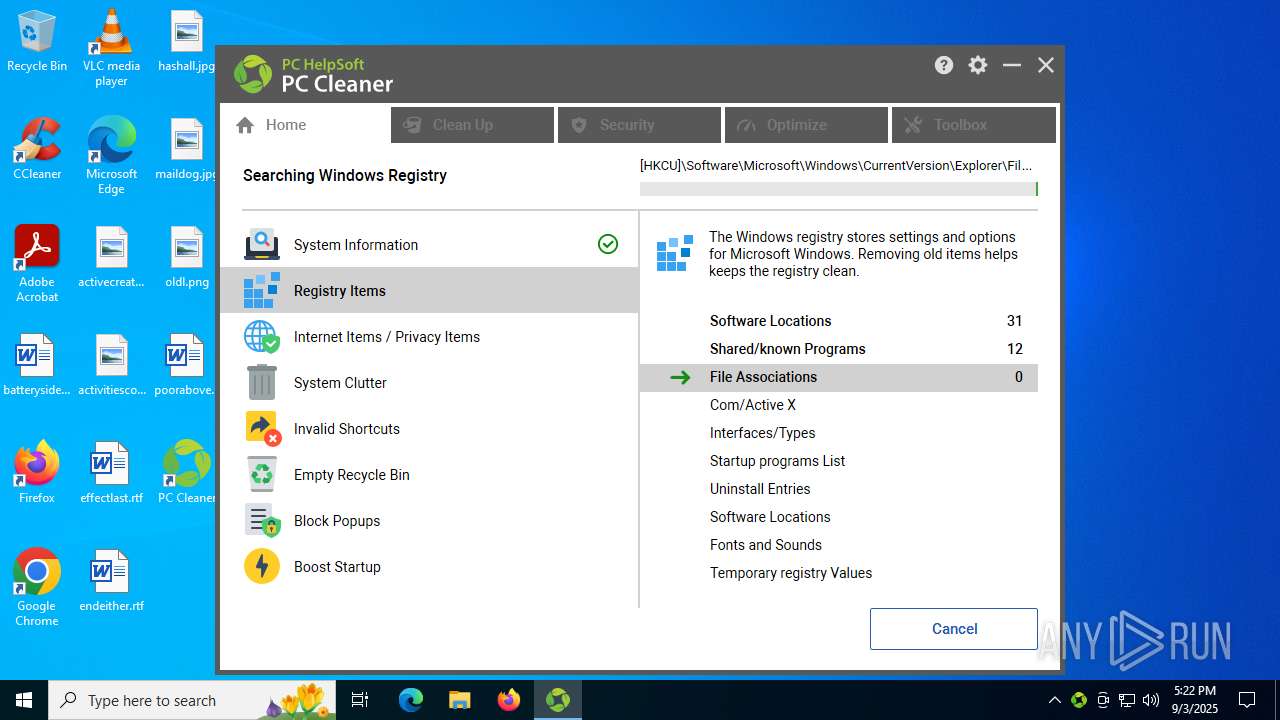1280x720 pixels.
Task: Show hidden system tray icons
Action: coord(1054,700)
